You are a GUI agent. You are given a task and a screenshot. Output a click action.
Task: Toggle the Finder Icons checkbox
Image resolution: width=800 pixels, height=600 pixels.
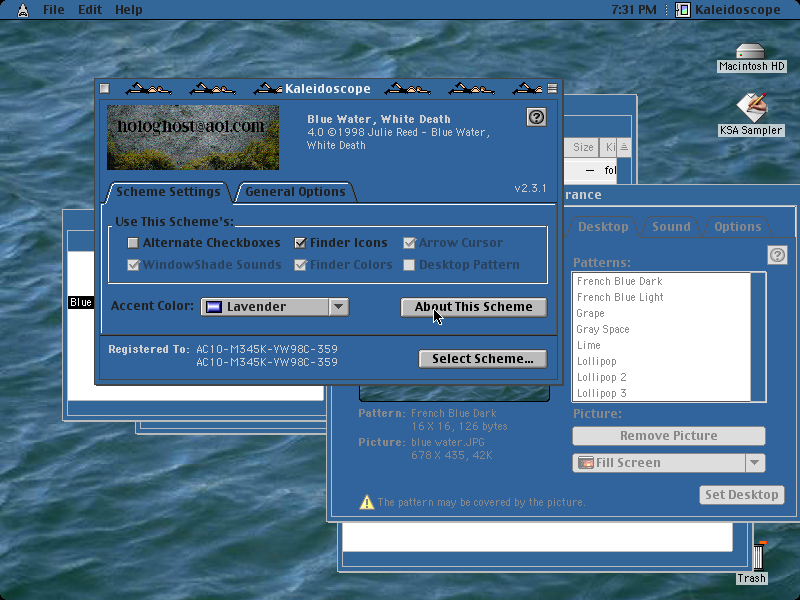pyautogui.click(x=301, y=243)
